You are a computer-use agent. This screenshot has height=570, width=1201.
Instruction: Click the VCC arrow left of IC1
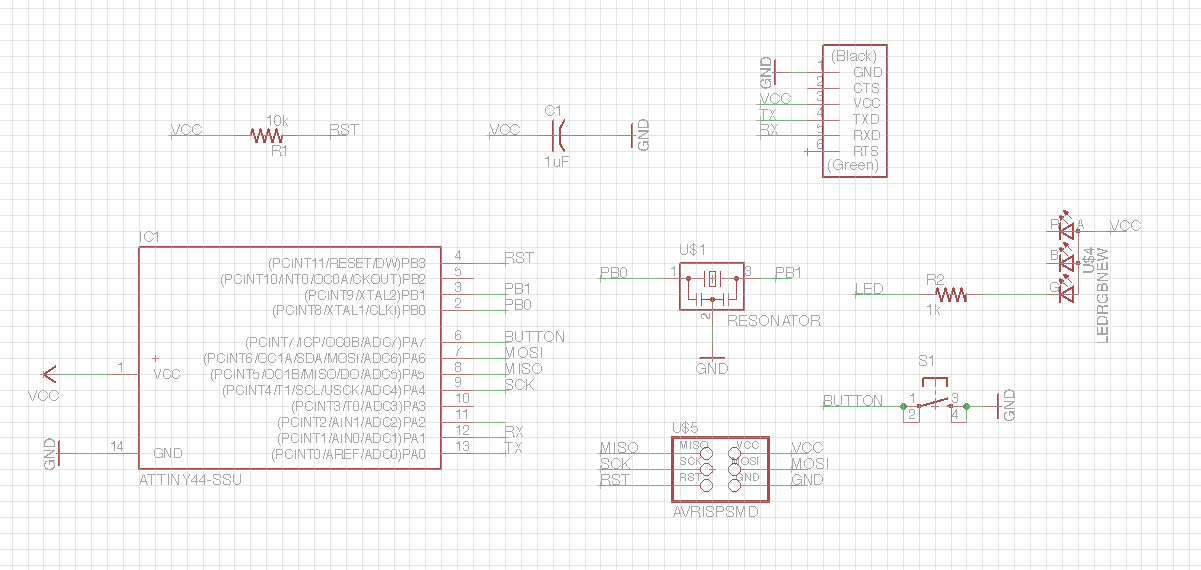47,374
